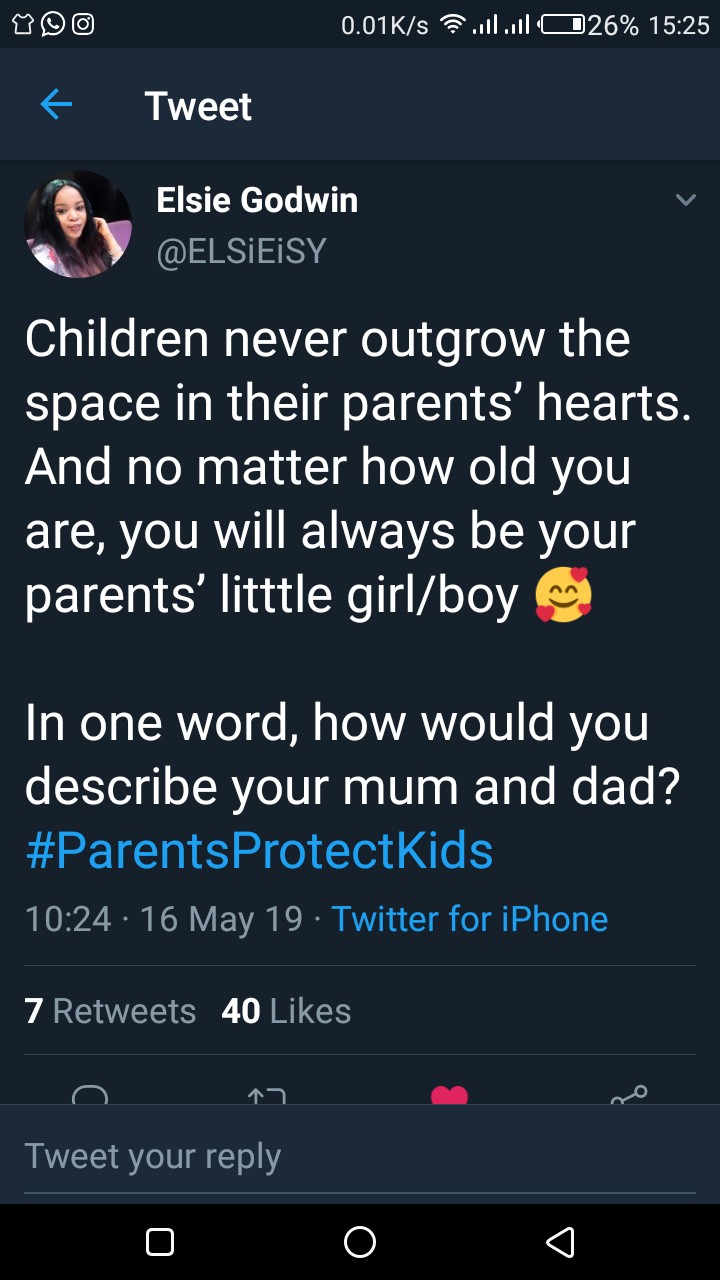View the 7 Retweets list
The height and width of the screenshot is (1280, 720).
pos(110,1010)
